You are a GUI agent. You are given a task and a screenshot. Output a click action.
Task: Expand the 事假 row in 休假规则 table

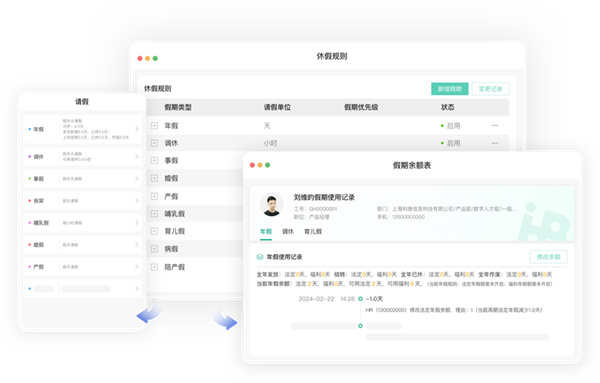(154, 160)
